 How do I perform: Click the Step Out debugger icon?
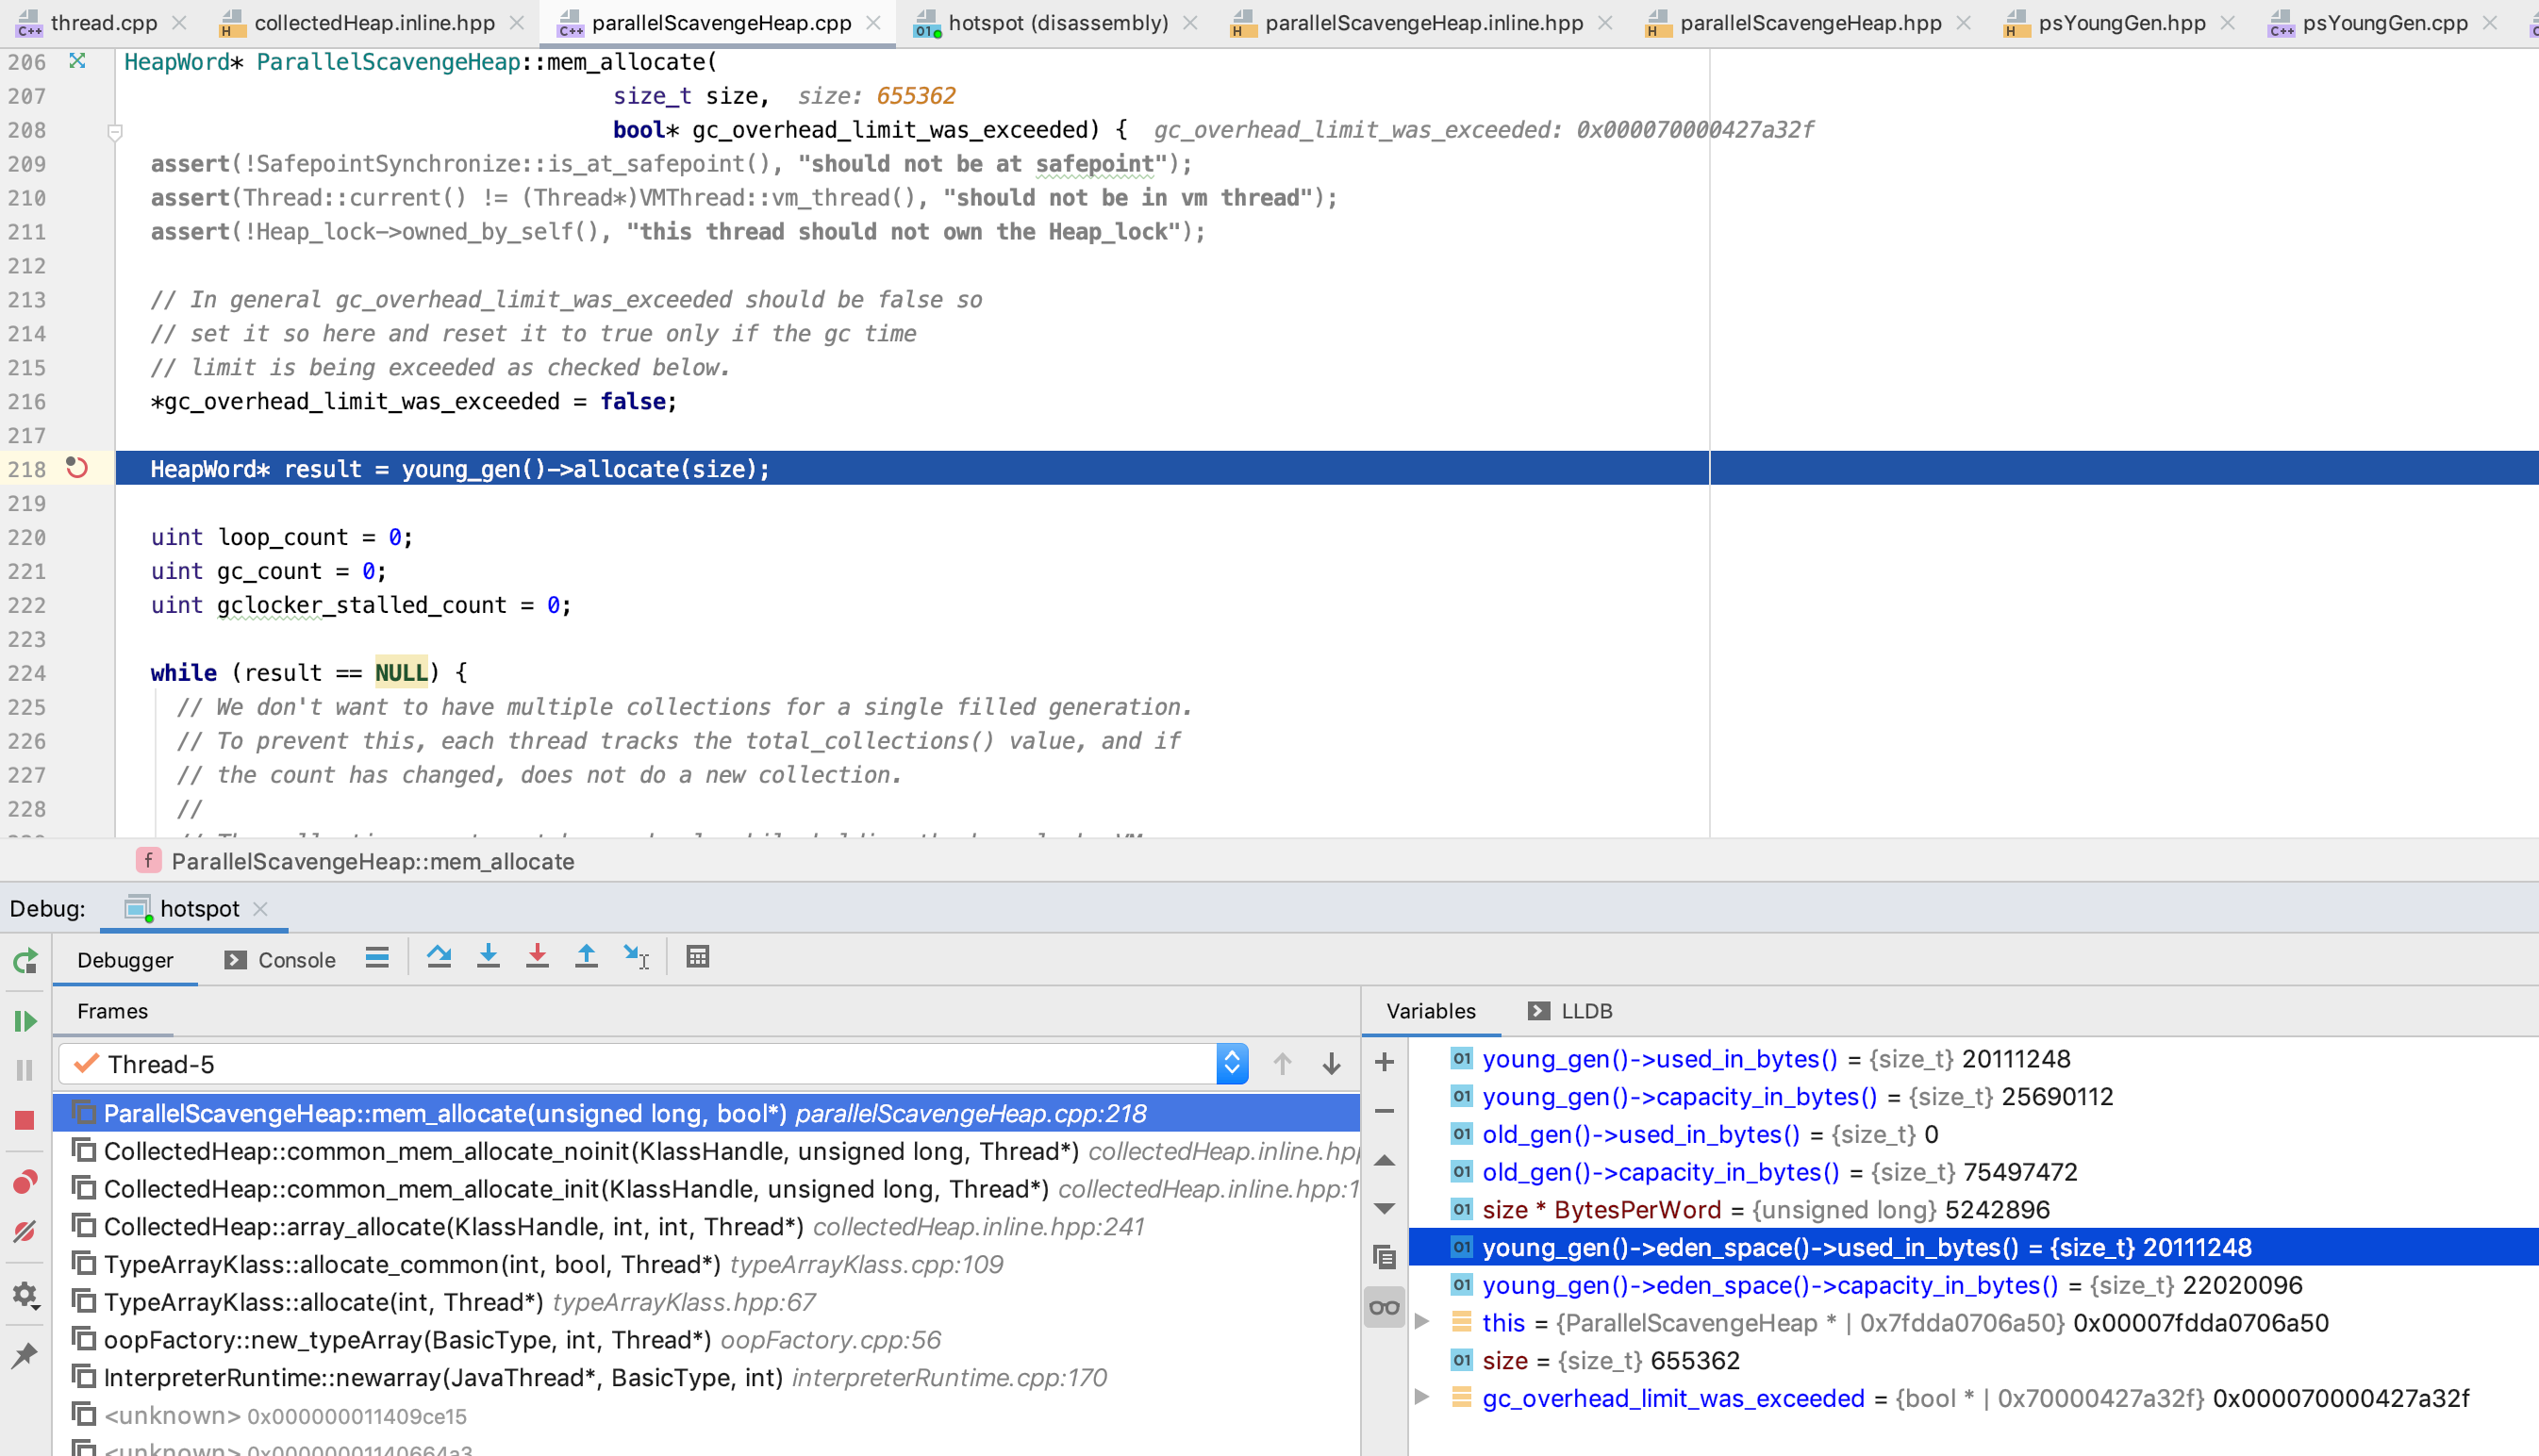[x=586, y=957]
